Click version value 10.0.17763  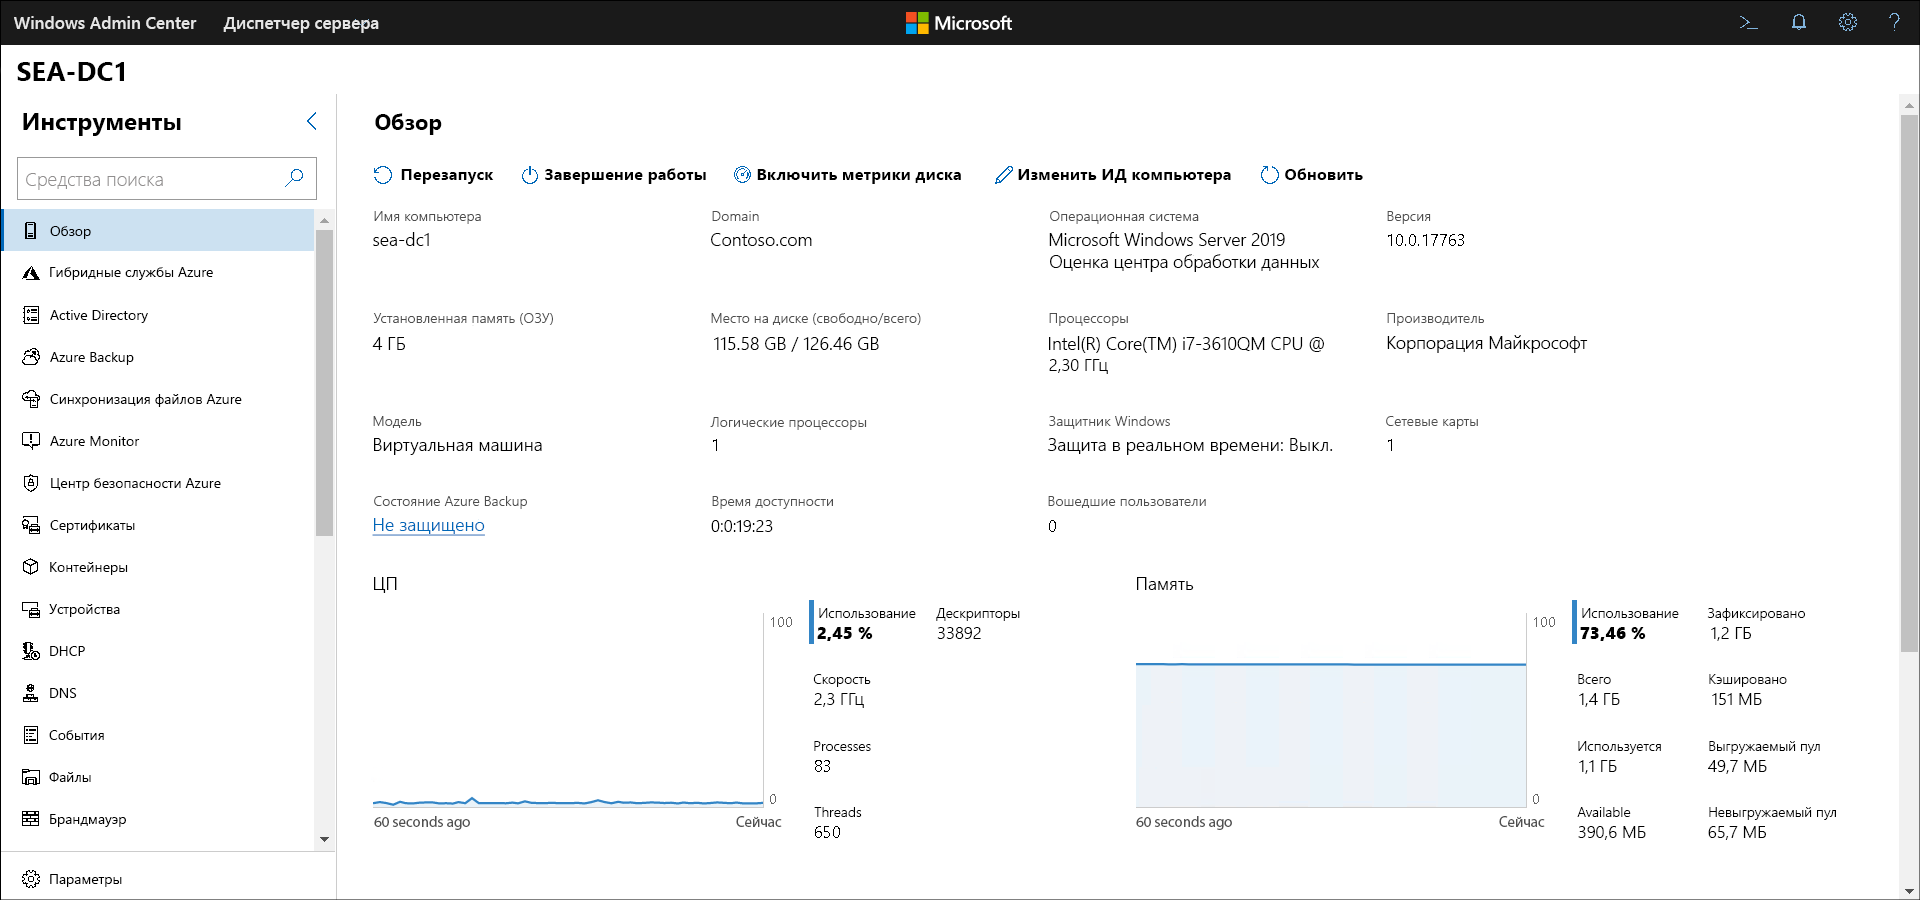(1425, 240)
